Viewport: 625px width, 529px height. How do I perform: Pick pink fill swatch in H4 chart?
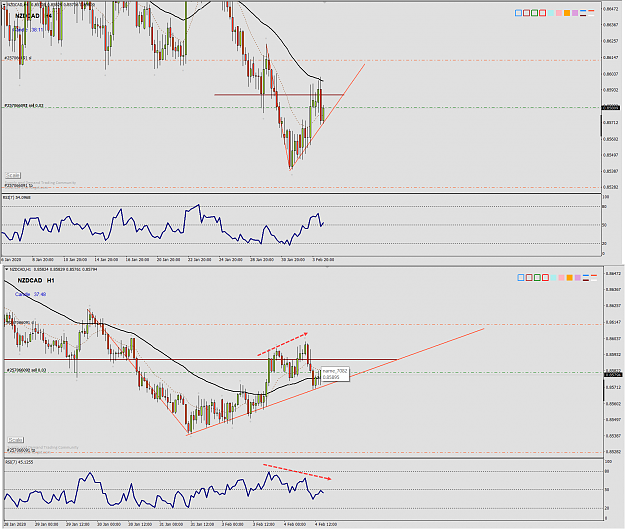click(559, 13)
